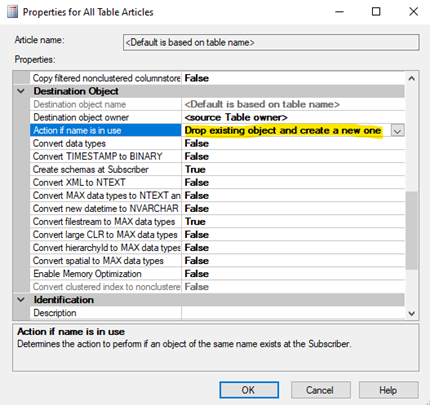Dismiss the dialog with Cancel

[321, 390]
